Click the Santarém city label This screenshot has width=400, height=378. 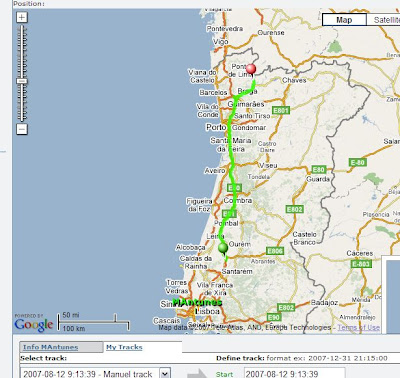pyautogui.click(x=237, y=271)
